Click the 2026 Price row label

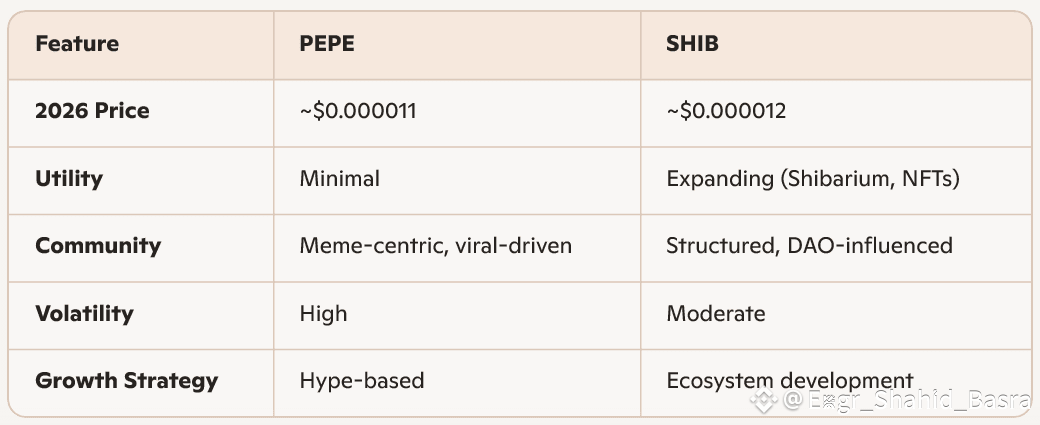(x=92, y=111)
